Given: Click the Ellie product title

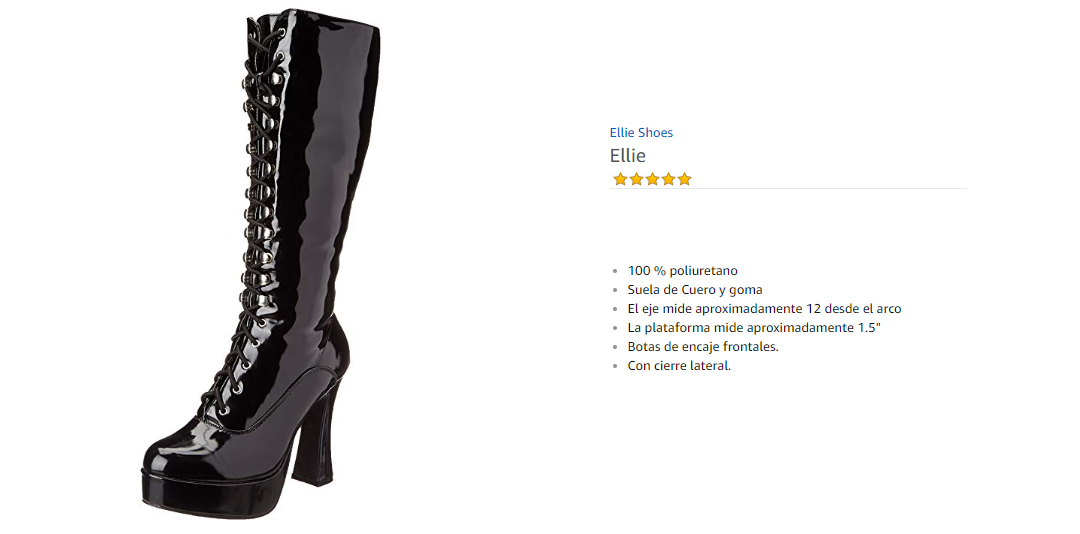Looking at the screenshot, I should click(627, 156).
